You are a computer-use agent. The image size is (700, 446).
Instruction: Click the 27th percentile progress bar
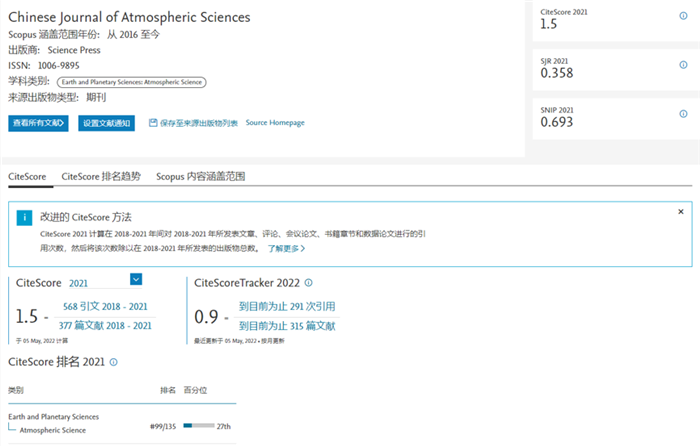[x=198, y=426]
